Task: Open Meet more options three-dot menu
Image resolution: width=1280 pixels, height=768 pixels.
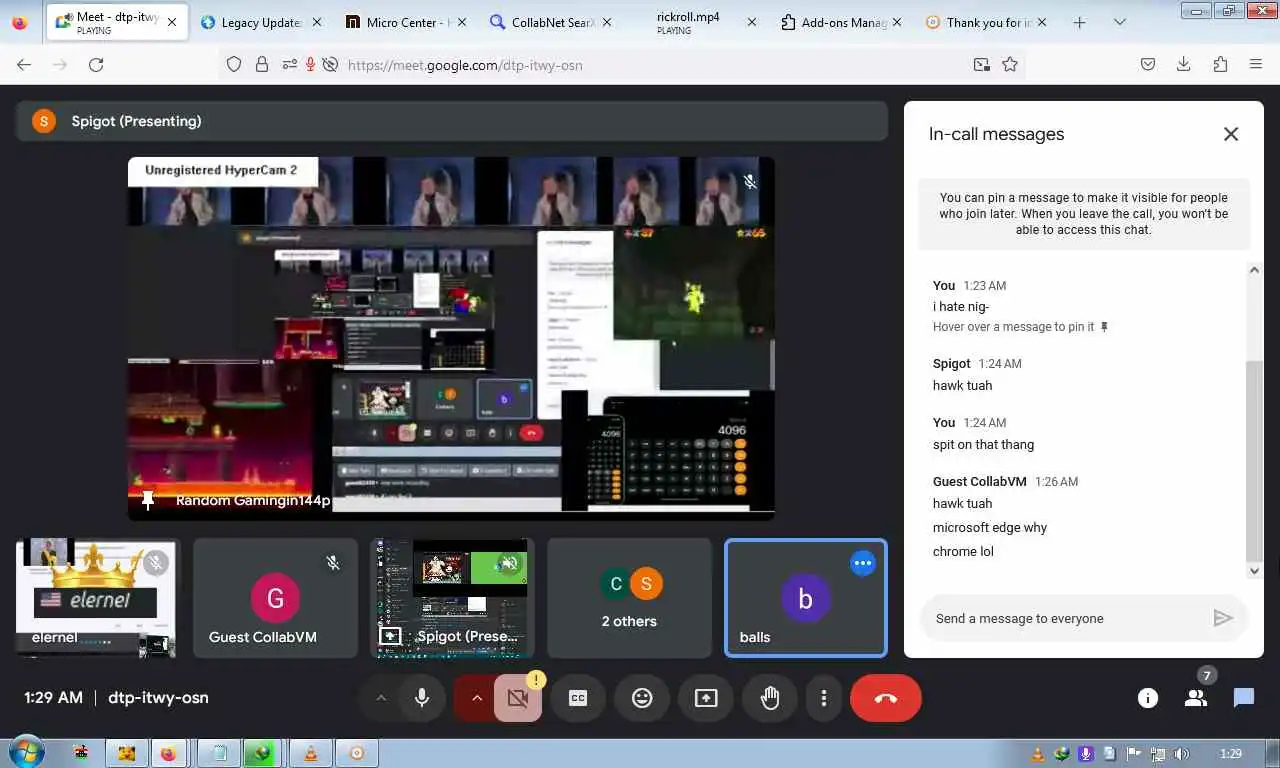Action: pos(824,698)
